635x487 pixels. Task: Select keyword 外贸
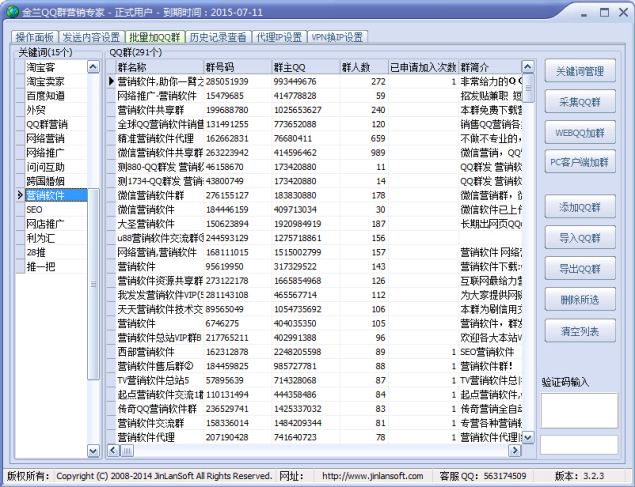tap(56, 110)
